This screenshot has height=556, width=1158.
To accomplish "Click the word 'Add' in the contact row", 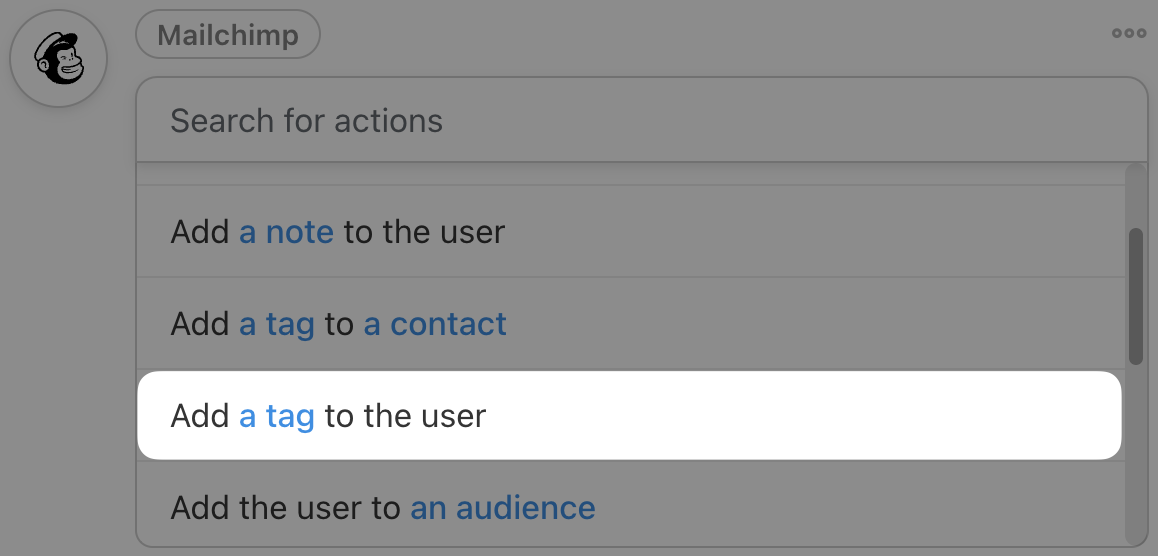I will coord(200,324).
